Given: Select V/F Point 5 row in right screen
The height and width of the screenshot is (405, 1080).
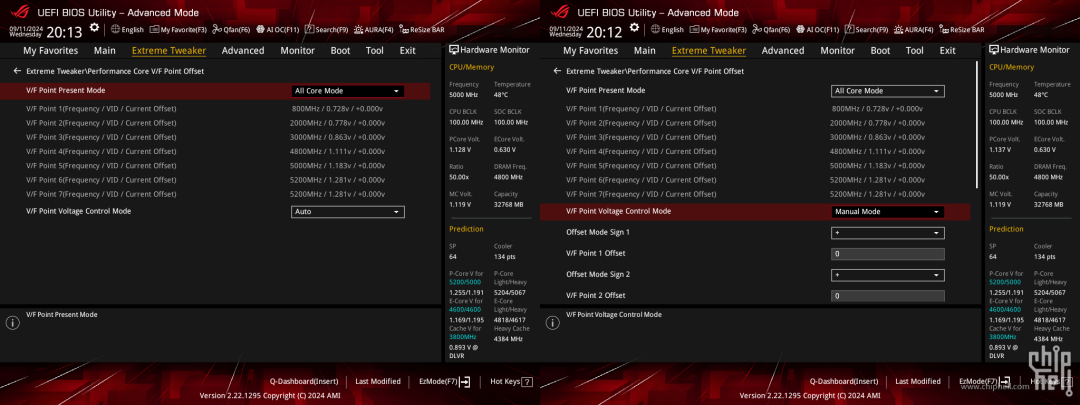Looking at the screenshot, I should 755,165.
